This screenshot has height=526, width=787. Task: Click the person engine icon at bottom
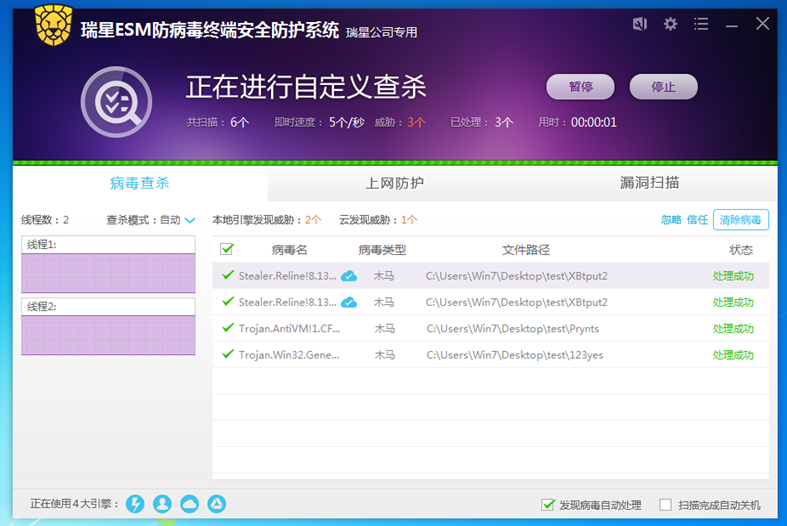click(162, 503)
